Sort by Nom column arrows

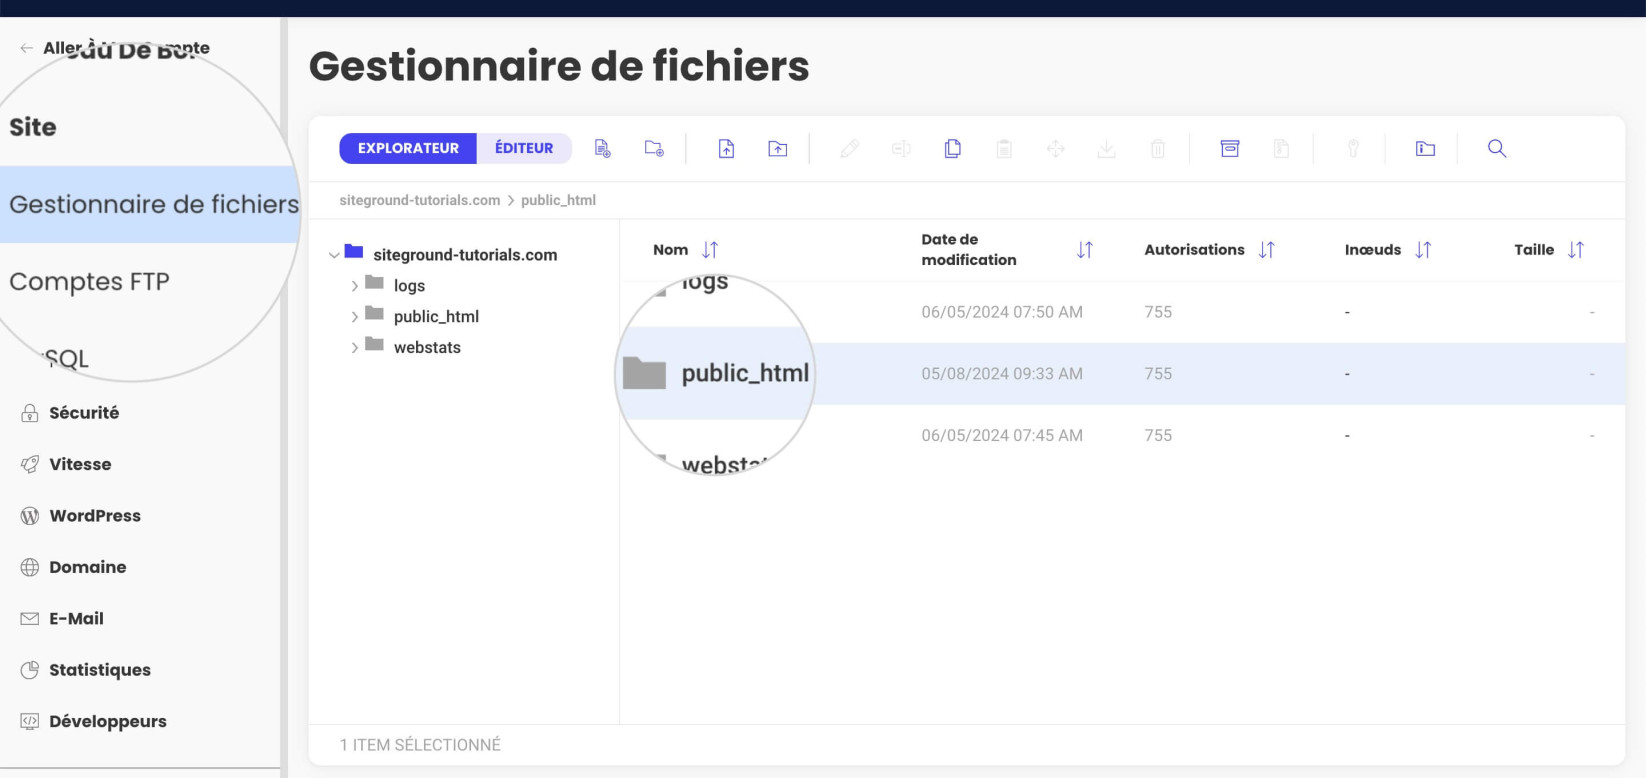click(710, 249)
